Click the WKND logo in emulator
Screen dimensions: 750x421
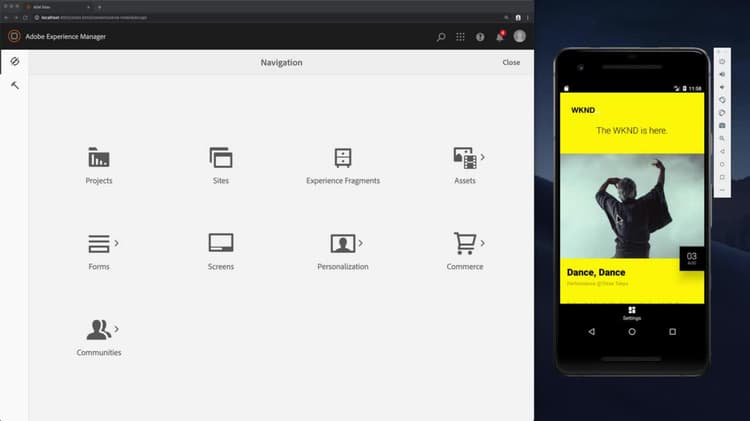tap(583, 110)
